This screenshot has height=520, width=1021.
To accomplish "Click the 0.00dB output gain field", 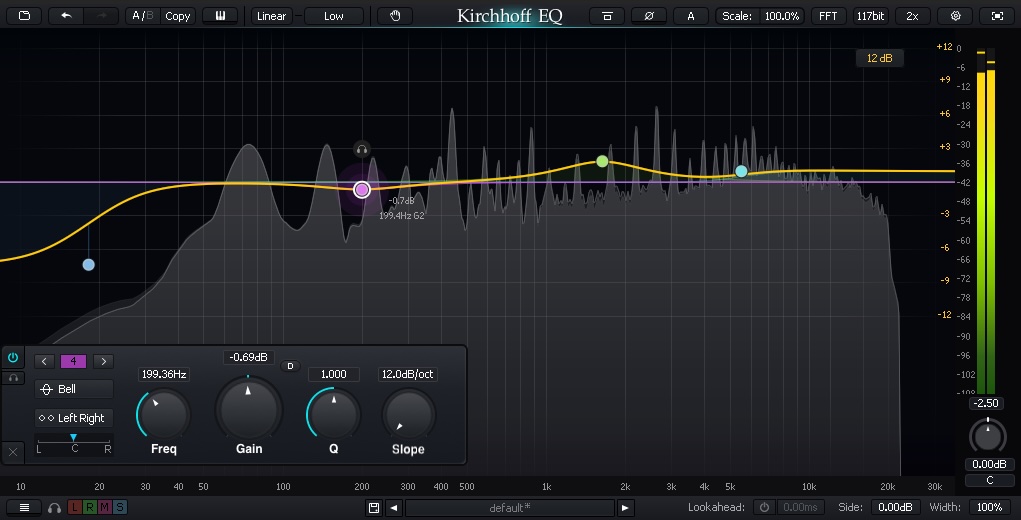I will 989,464.
